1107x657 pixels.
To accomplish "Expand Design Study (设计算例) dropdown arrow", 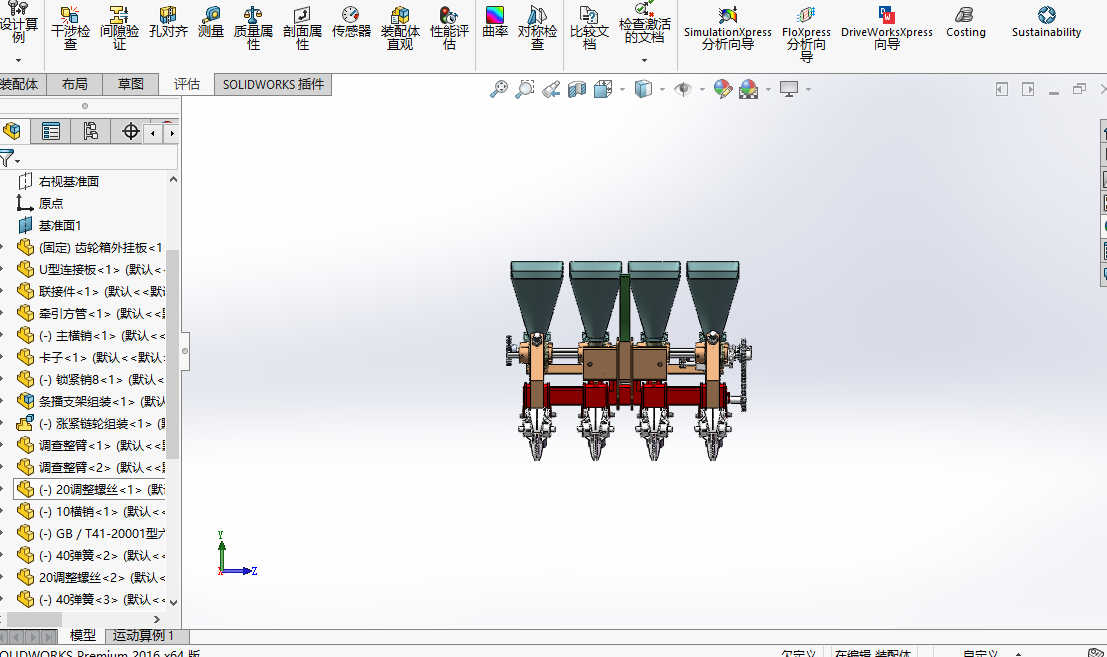I will tap(18, 61).
